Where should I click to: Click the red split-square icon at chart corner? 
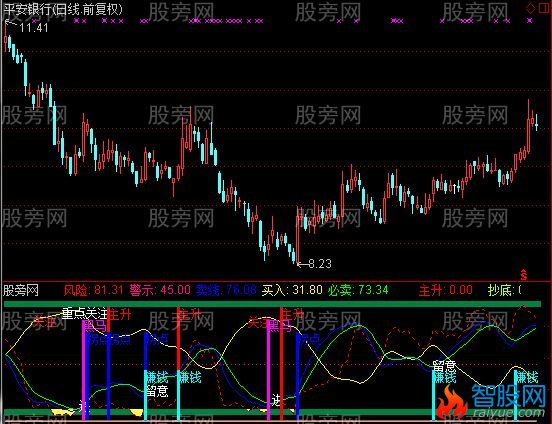pos(544,8)
